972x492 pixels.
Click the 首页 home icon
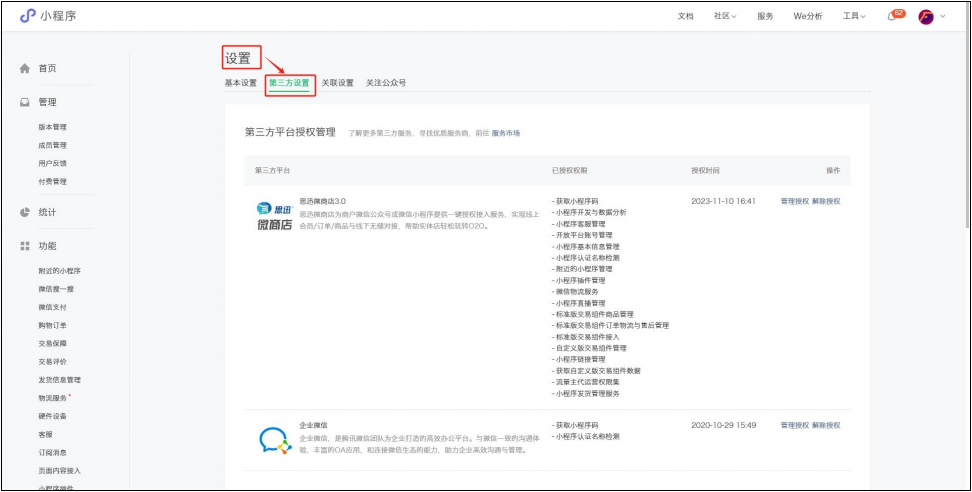pos(25,69)
